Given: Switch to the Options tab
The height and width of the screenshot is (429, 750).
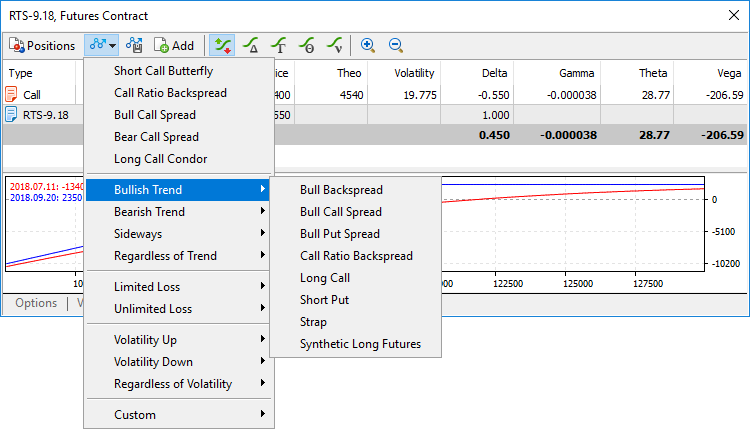Looking at the screenshot, I should [x=36, y=303].
